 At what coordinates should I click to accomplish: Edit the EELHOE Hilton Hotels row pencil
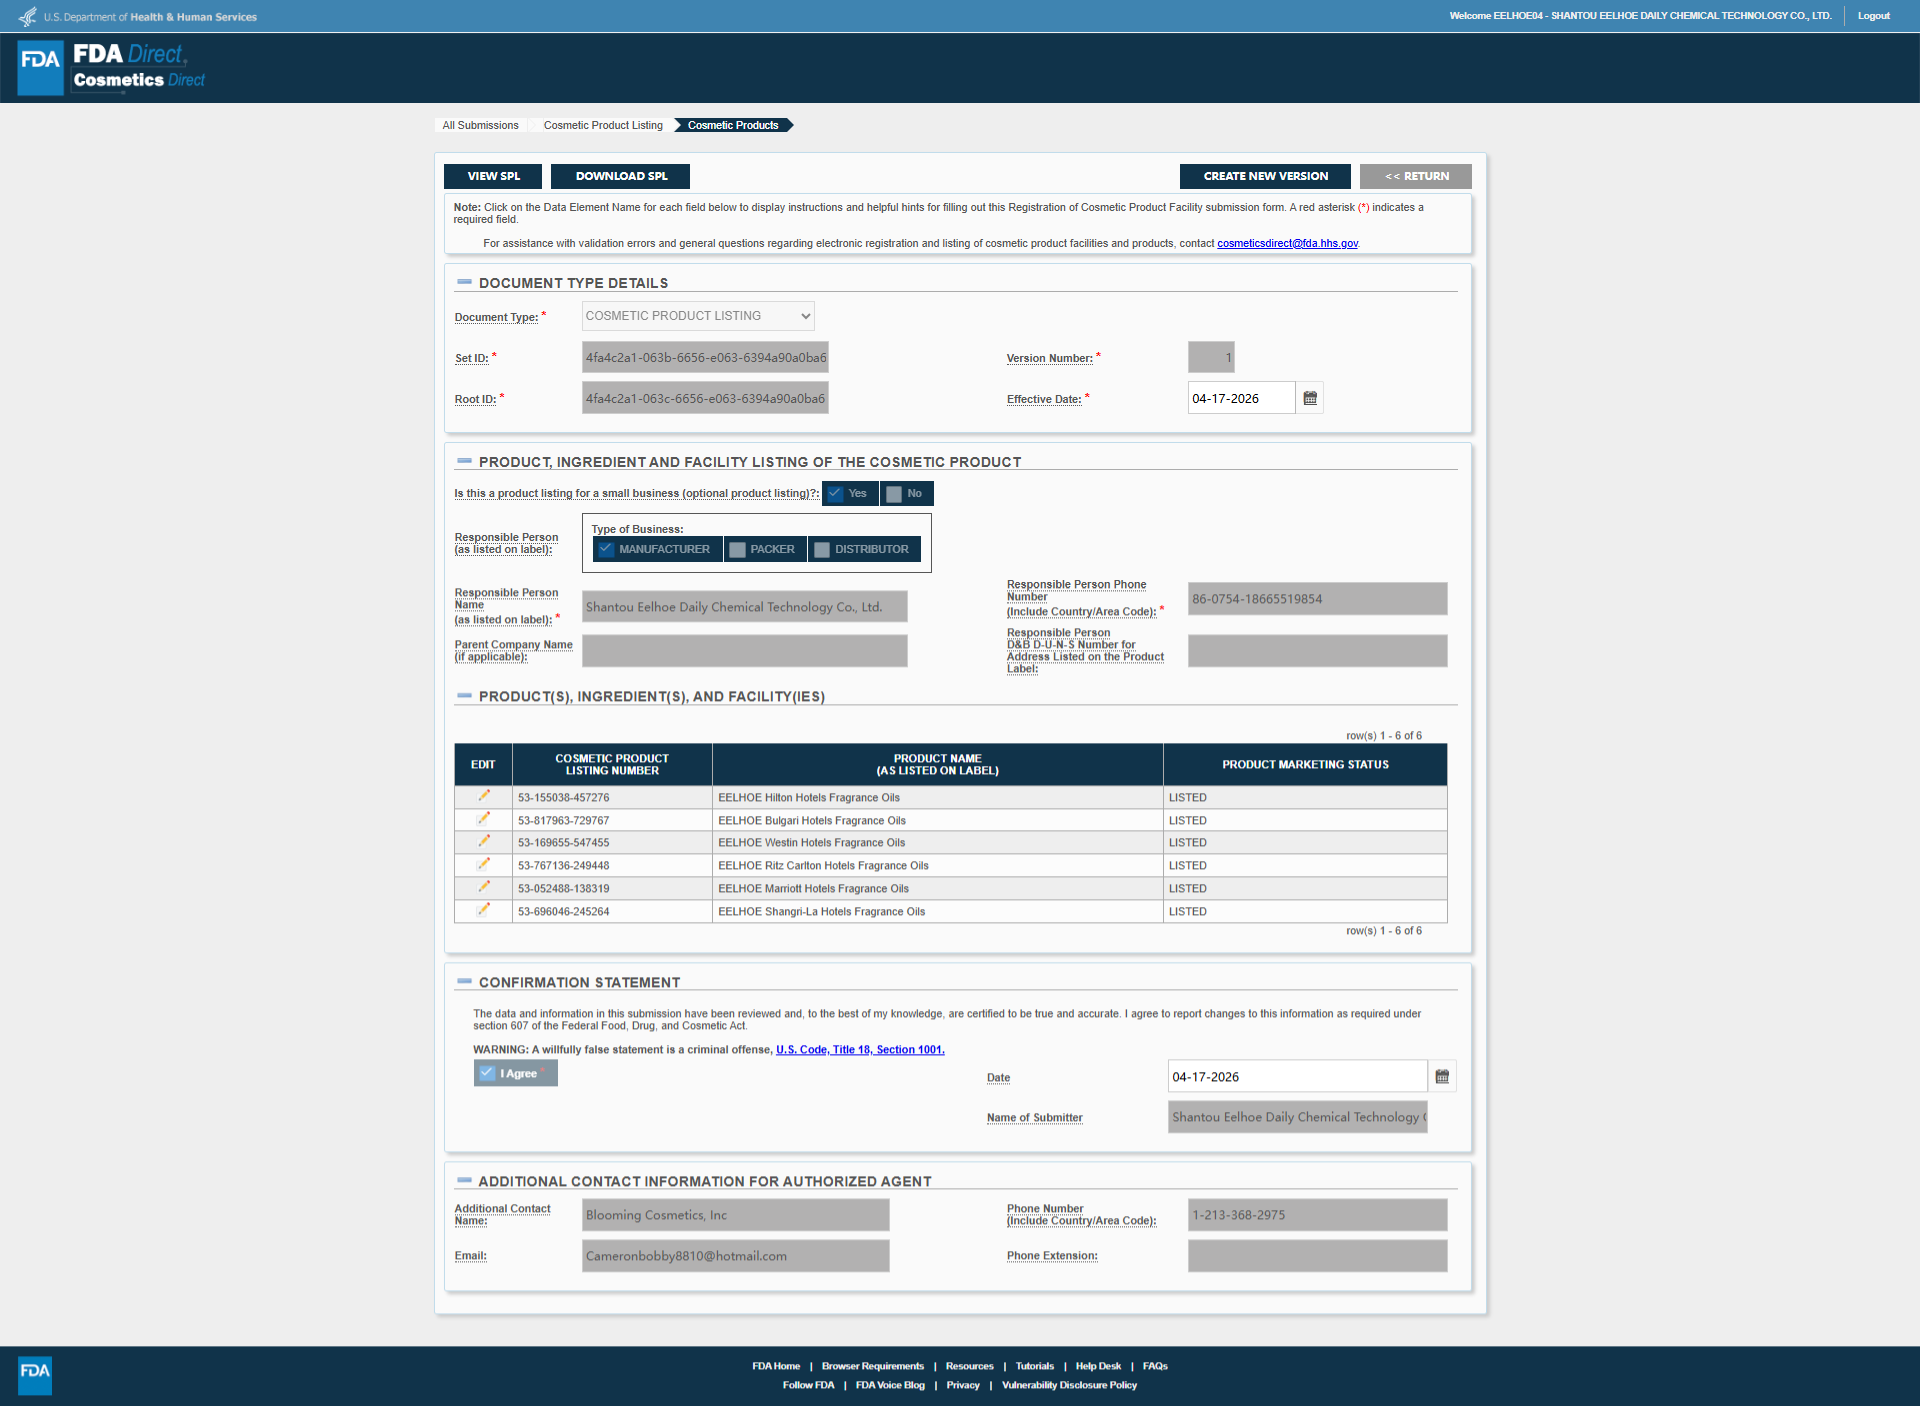484,796
